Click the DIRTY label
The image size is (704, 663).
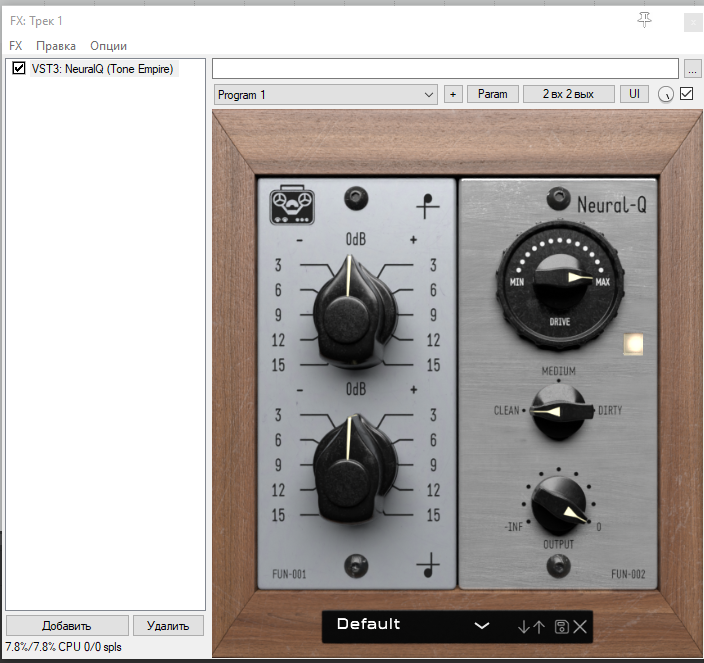click(610, 410)
